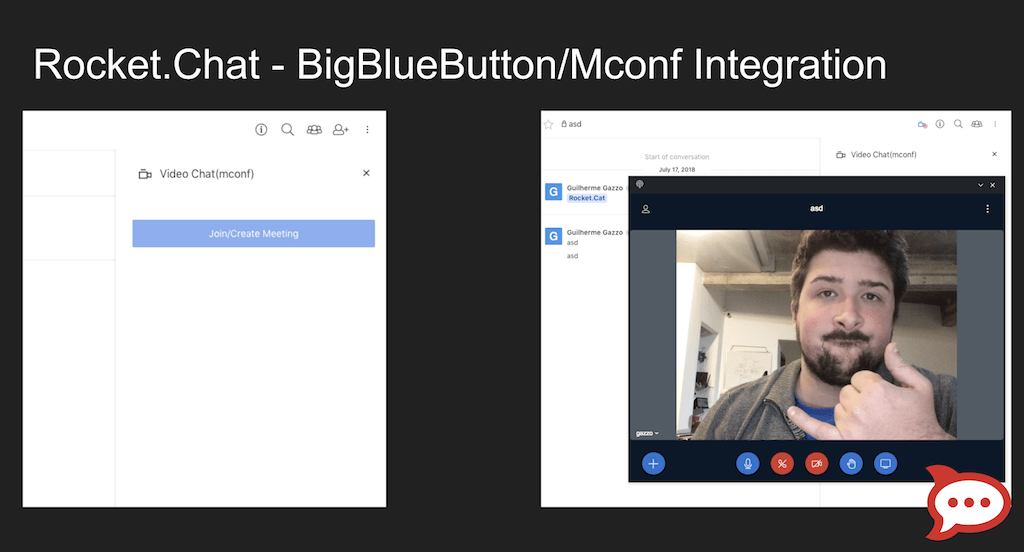Click the right Video Chat(mconf) title

pyautogui.click(x=884, y=155)
